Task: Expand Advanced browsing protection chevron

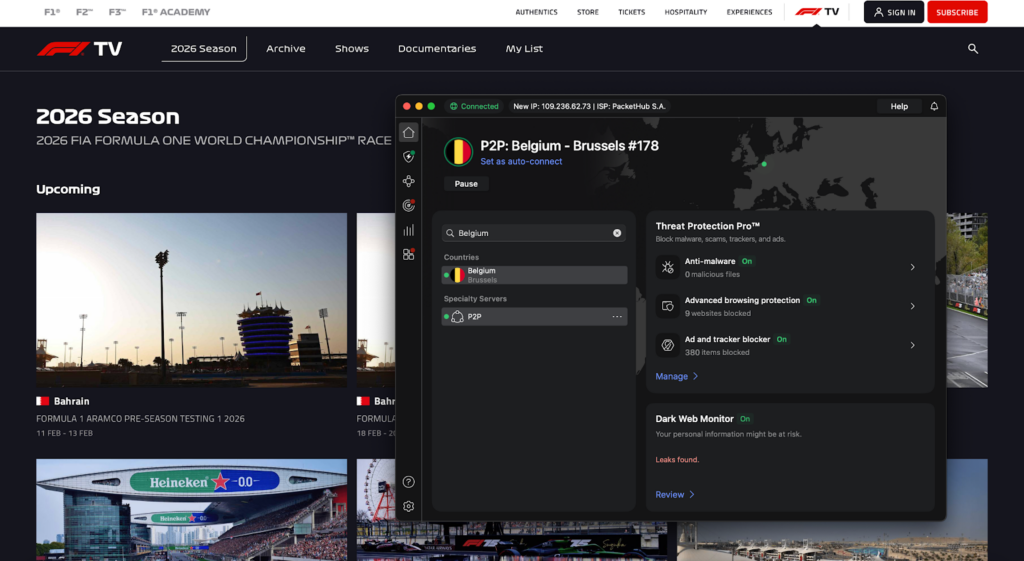Action: (x=912, y=306)
